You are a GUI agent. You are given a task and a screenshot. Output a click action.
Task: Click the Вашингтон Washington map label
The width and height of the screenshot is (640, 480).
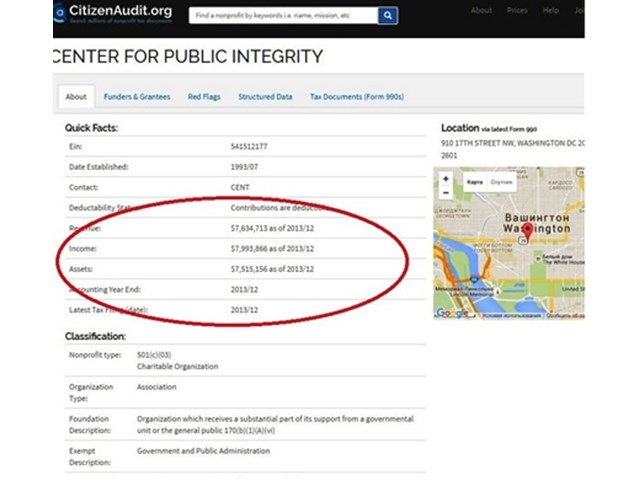tap(536, 223)
